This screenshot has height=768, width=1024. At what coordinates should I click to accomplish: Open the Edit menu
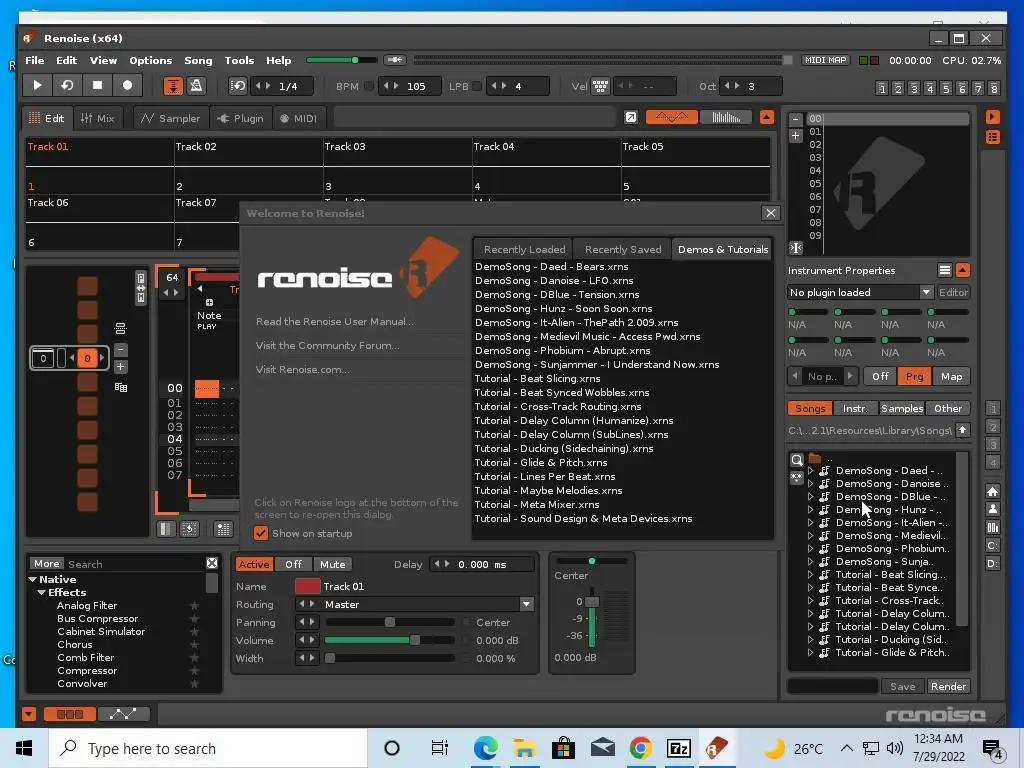point(66,60)
